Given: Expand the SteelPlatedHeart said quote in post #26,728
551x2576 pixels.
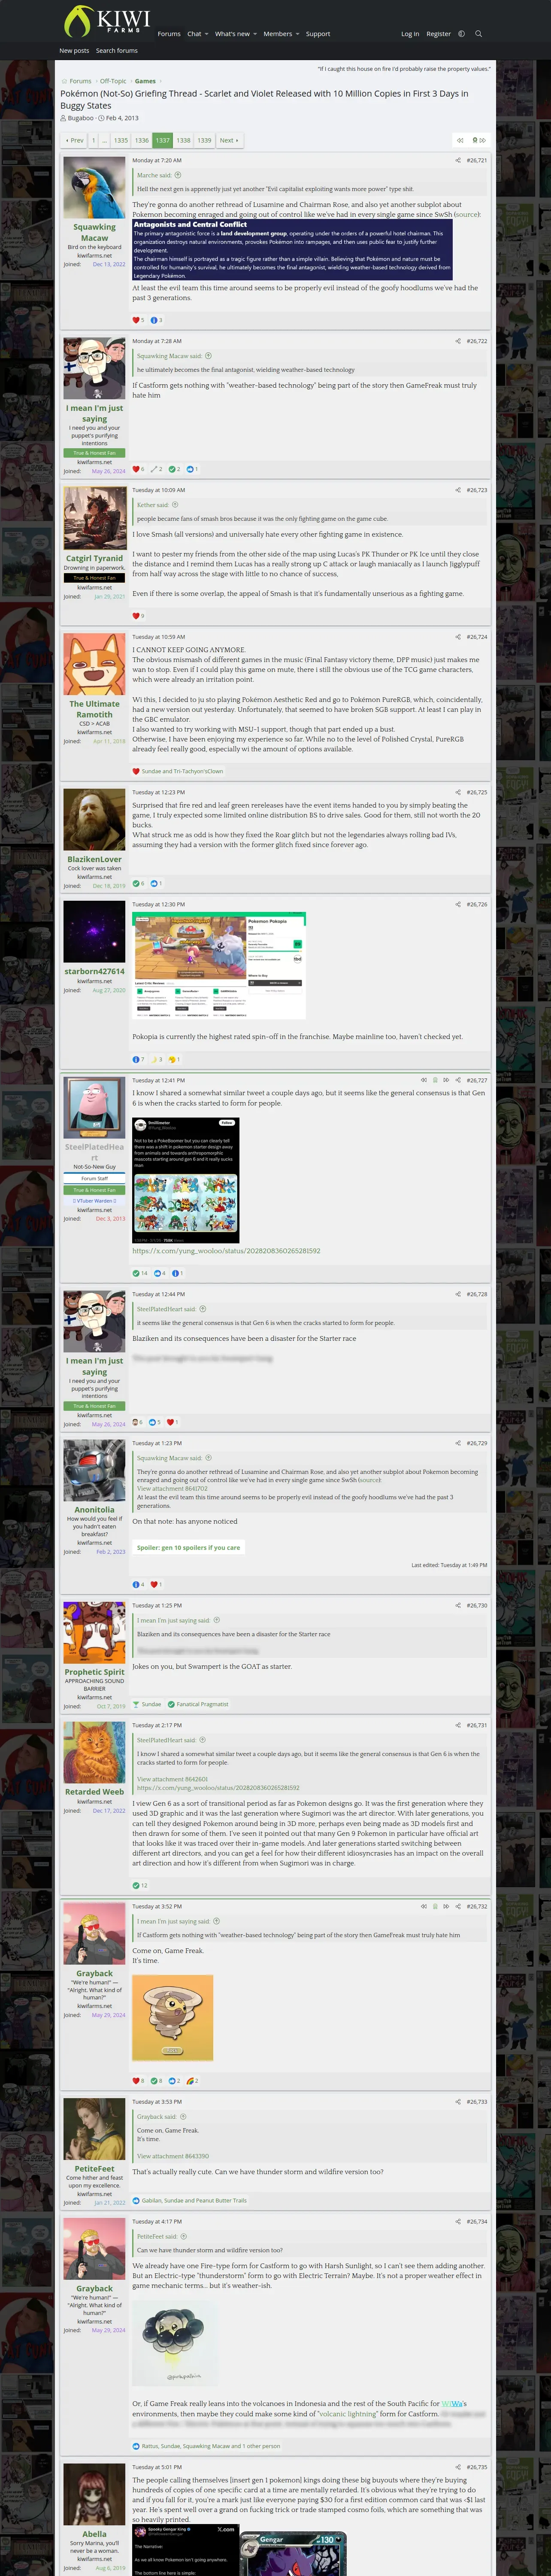Looking at the screenshot, I should tap(202, 1309).
